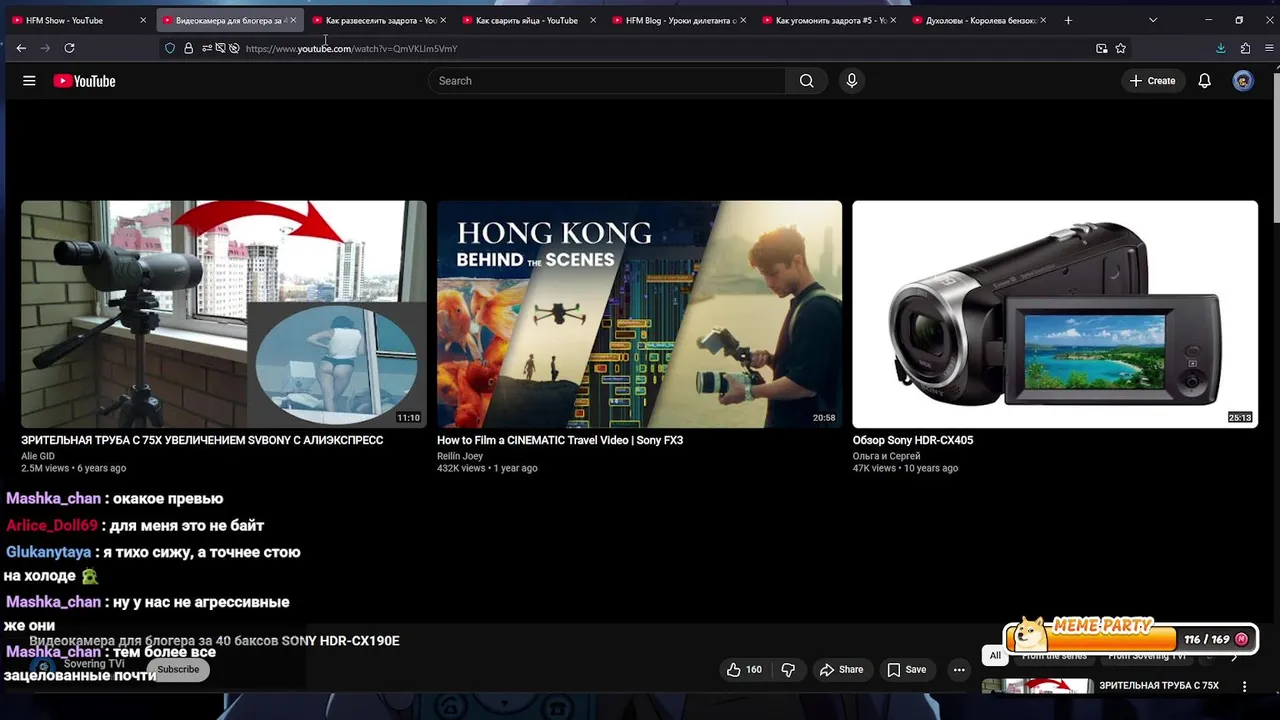Go back with the browser back arrow
1280x720 pixels.
pos(21,48)
